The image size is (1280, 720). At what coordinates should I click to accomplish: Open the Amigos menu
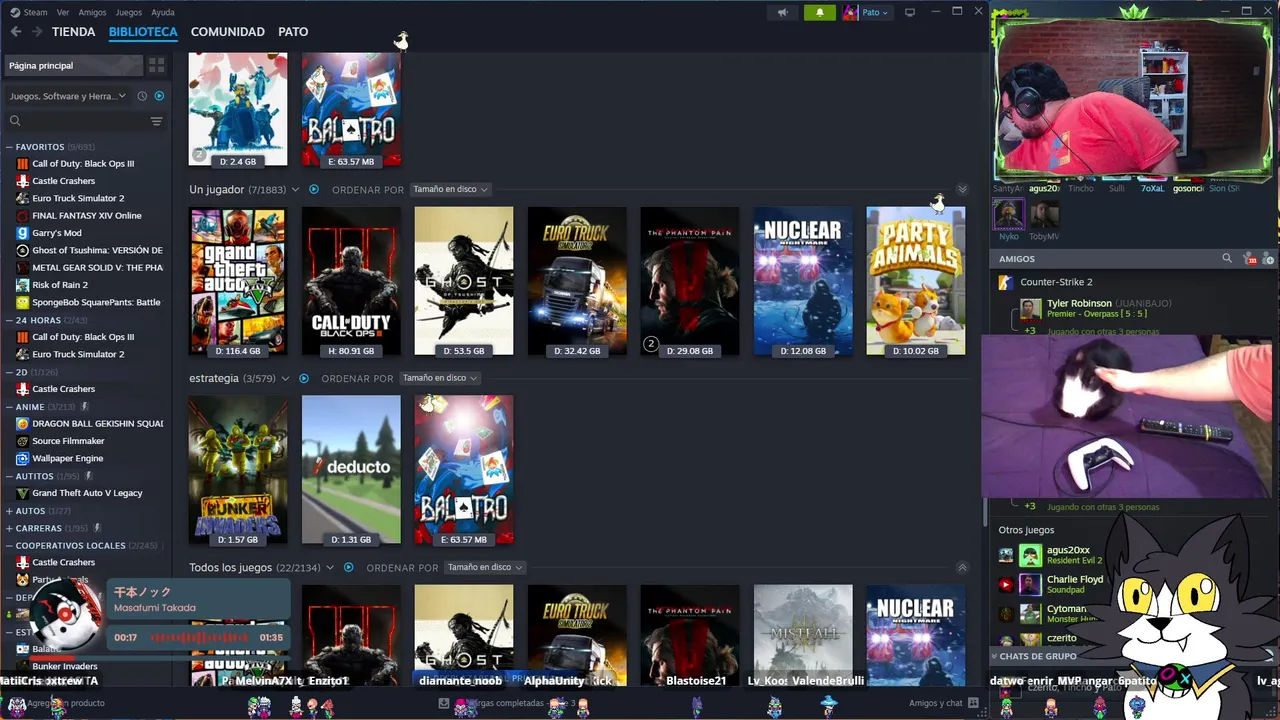coord(92,12)
